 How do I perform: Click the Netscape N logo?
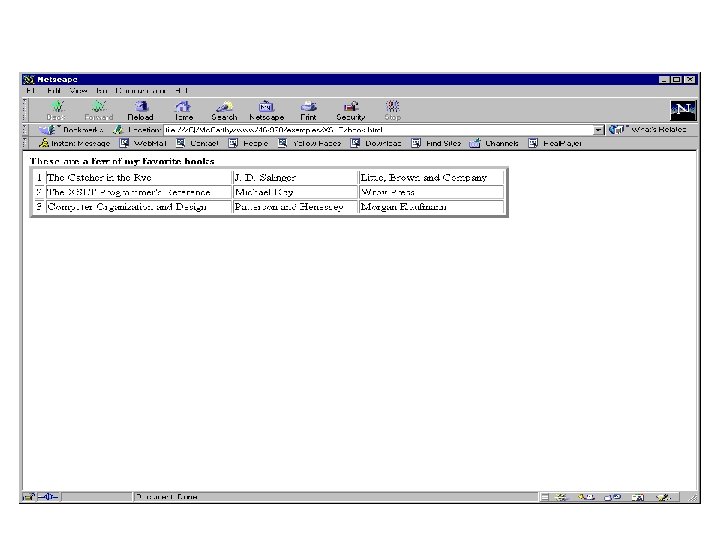683,110
